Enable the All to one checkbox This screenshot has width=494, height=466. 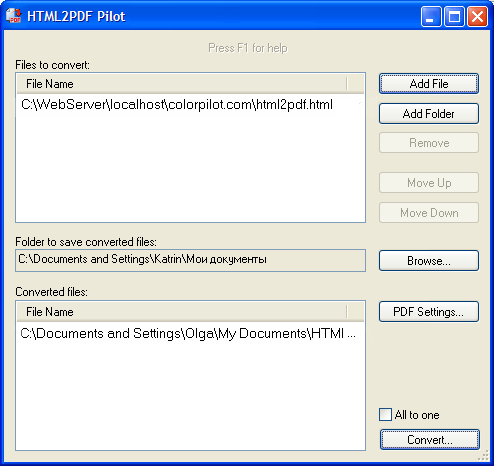tap(385, 415)
